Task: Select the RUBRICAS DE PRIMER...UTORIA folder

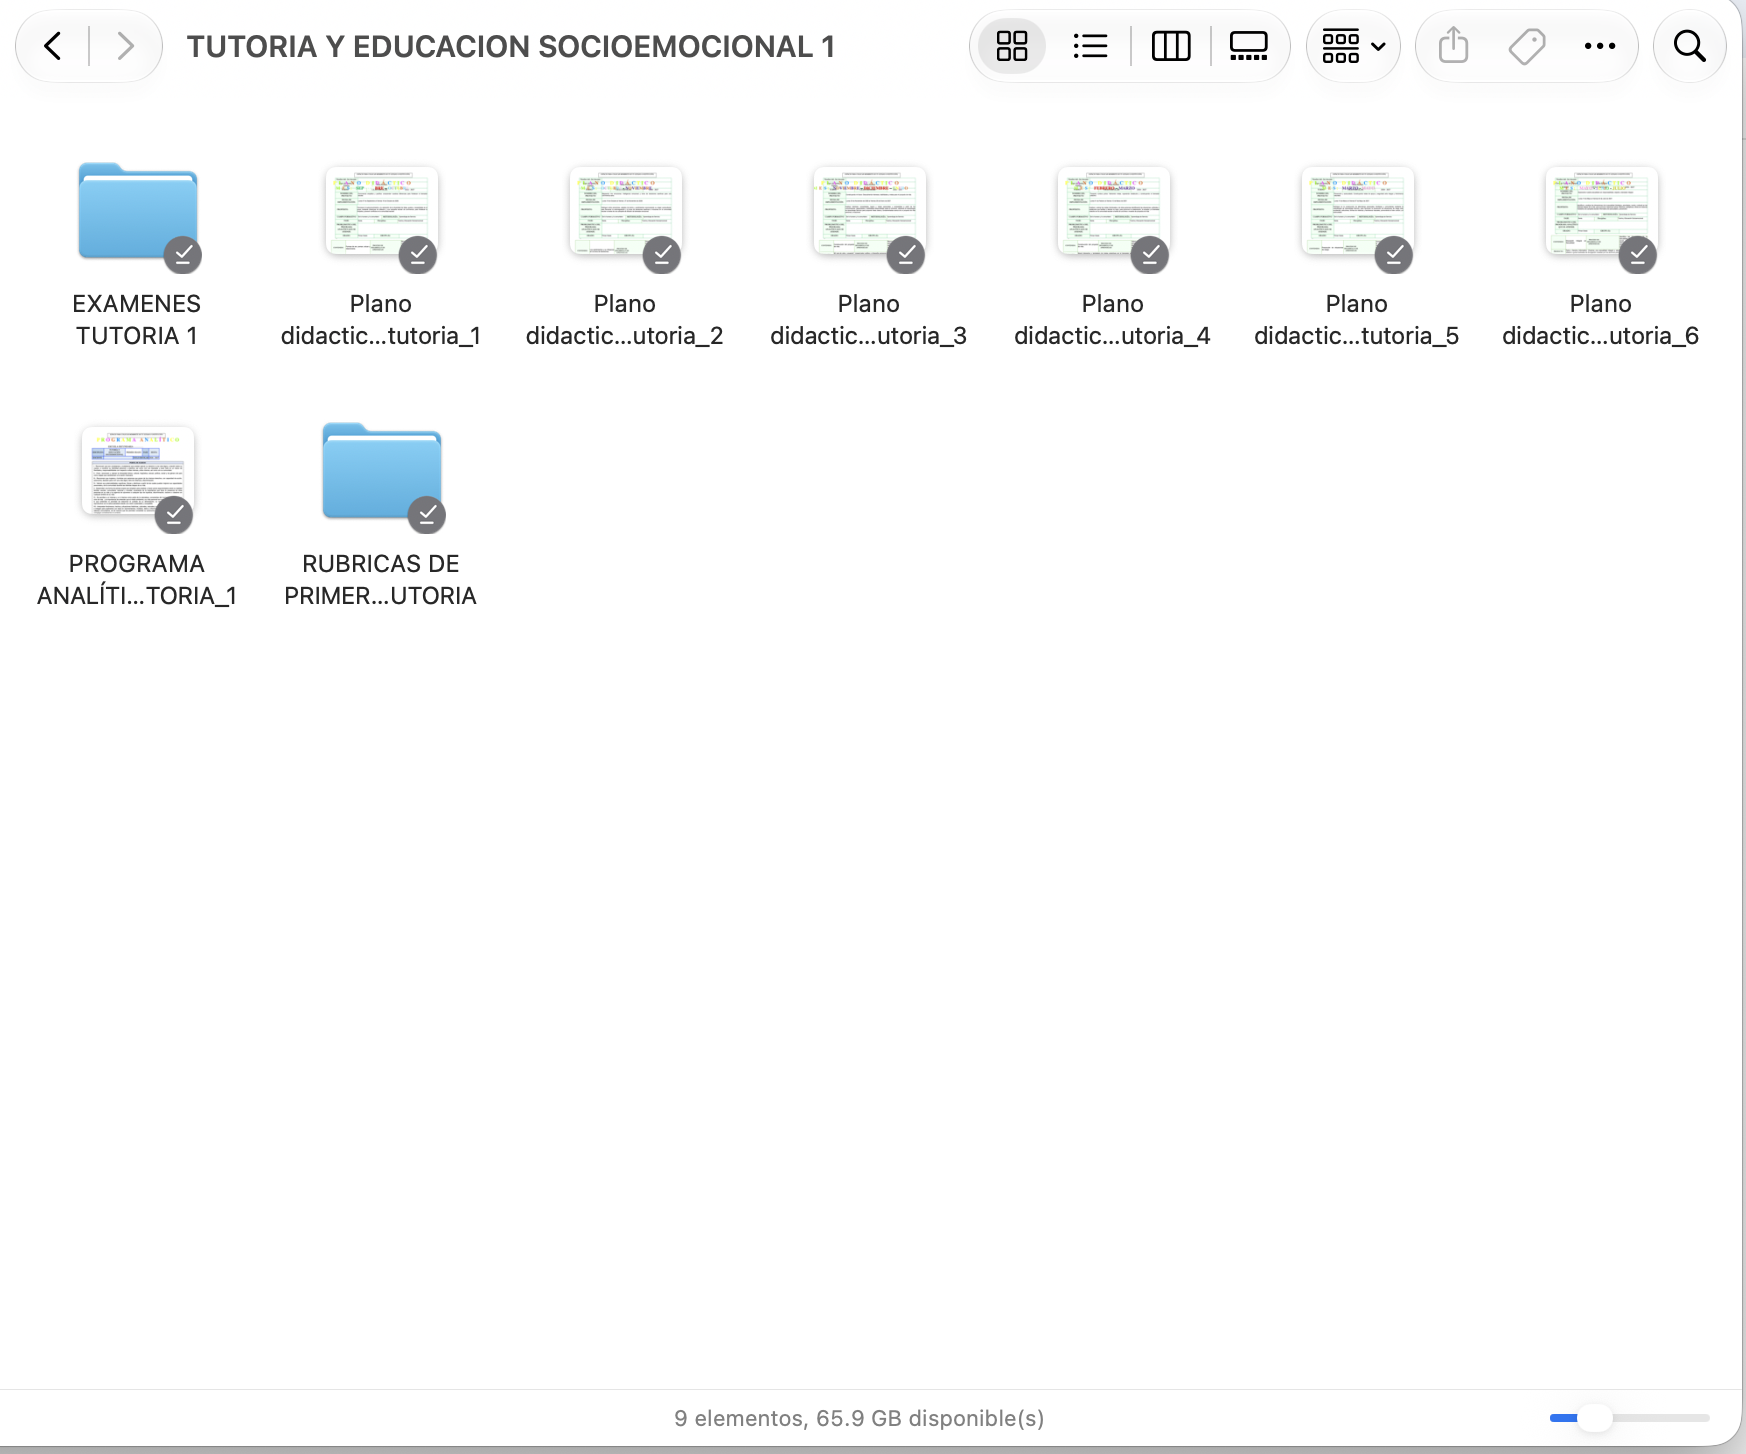Action: pos(382,472)
